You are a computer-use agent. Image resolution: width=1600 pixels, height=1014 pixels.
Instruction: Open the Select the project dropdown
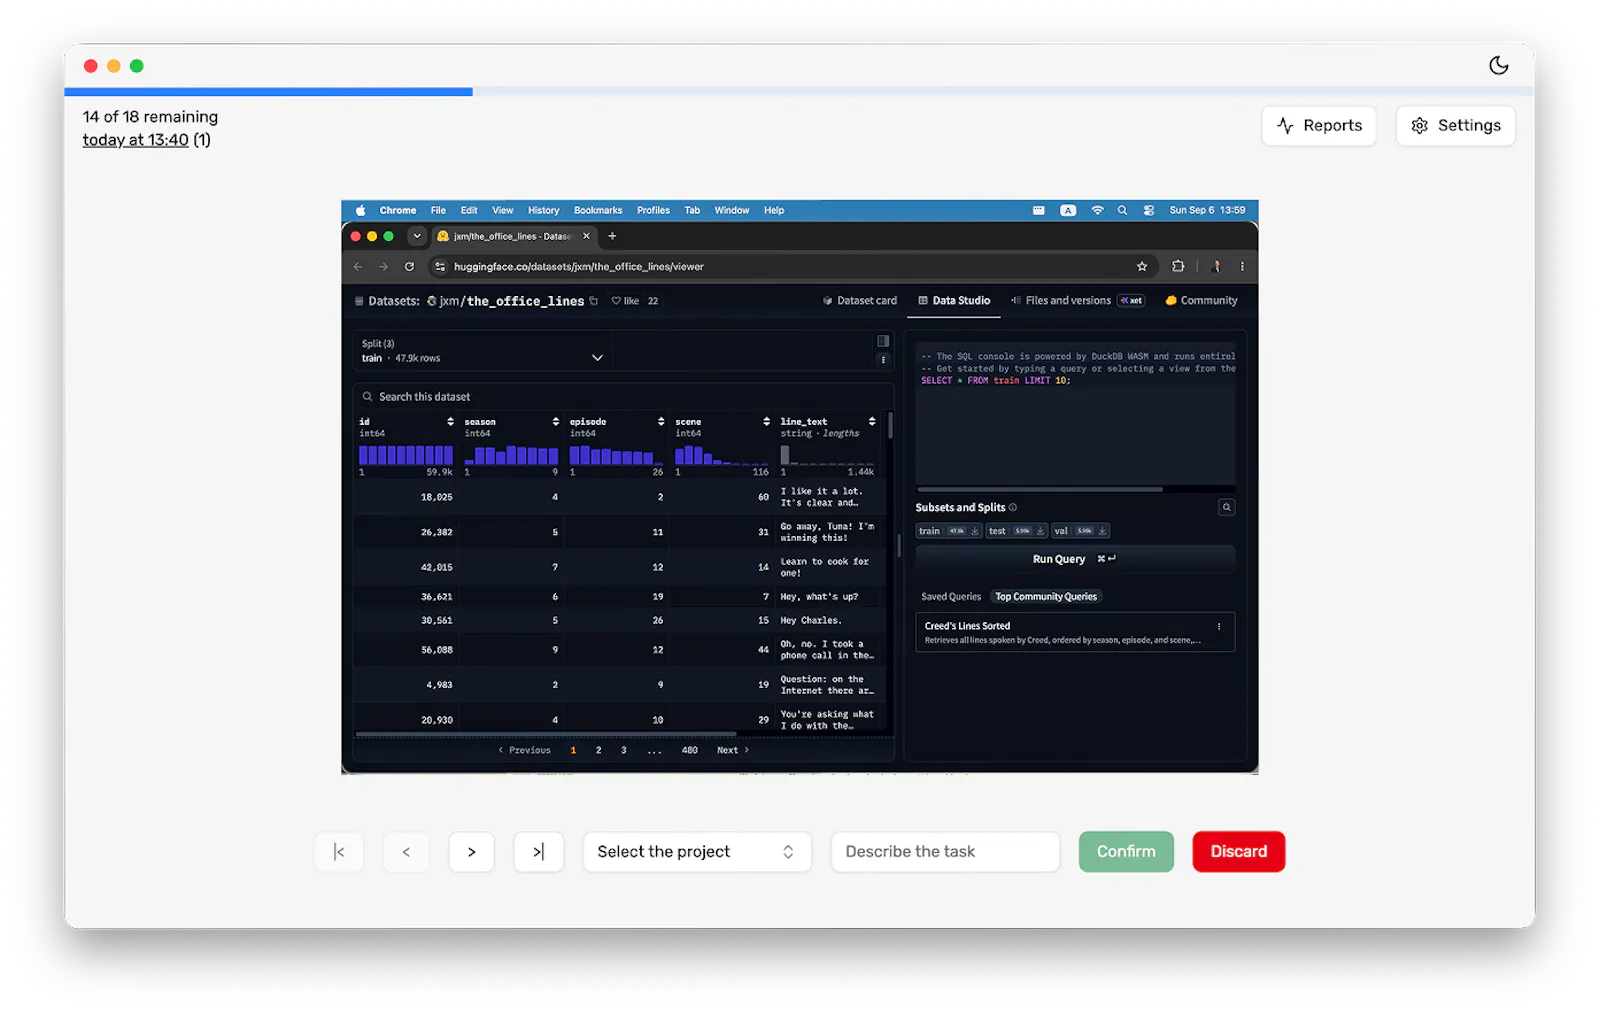point(697,851)
